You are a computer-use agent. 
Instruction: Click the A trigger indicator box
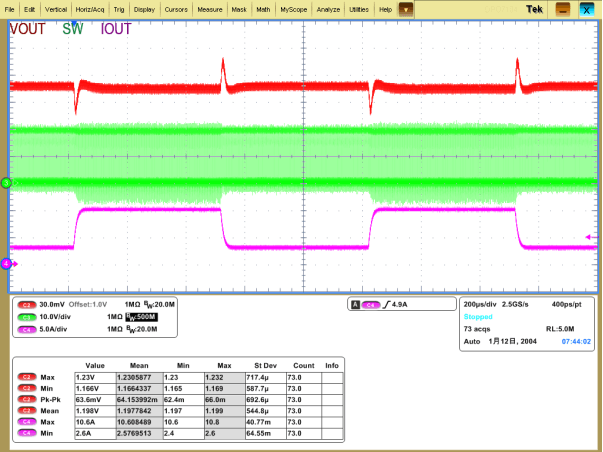click(355, 304)
